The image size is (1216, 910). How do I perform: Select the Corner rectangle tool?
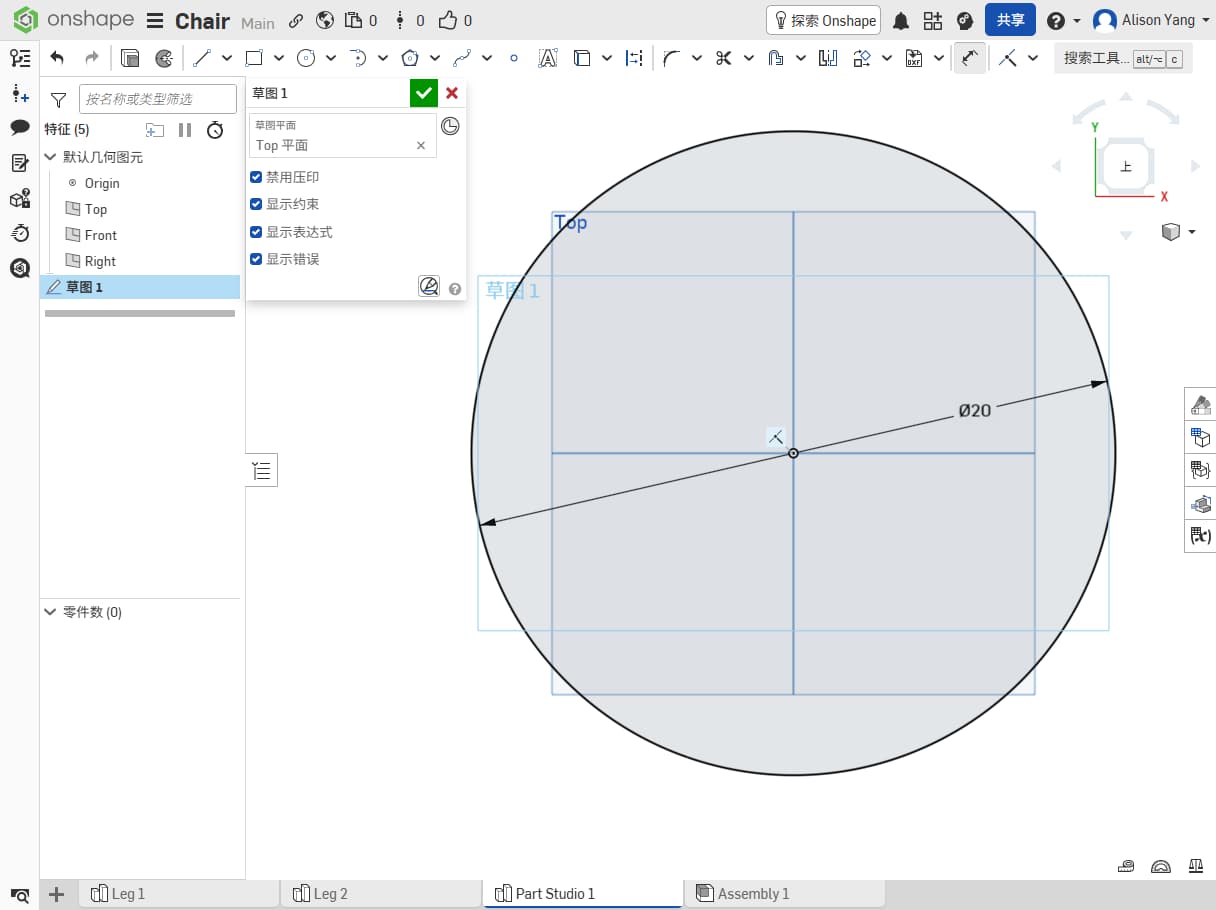(254, 58)
